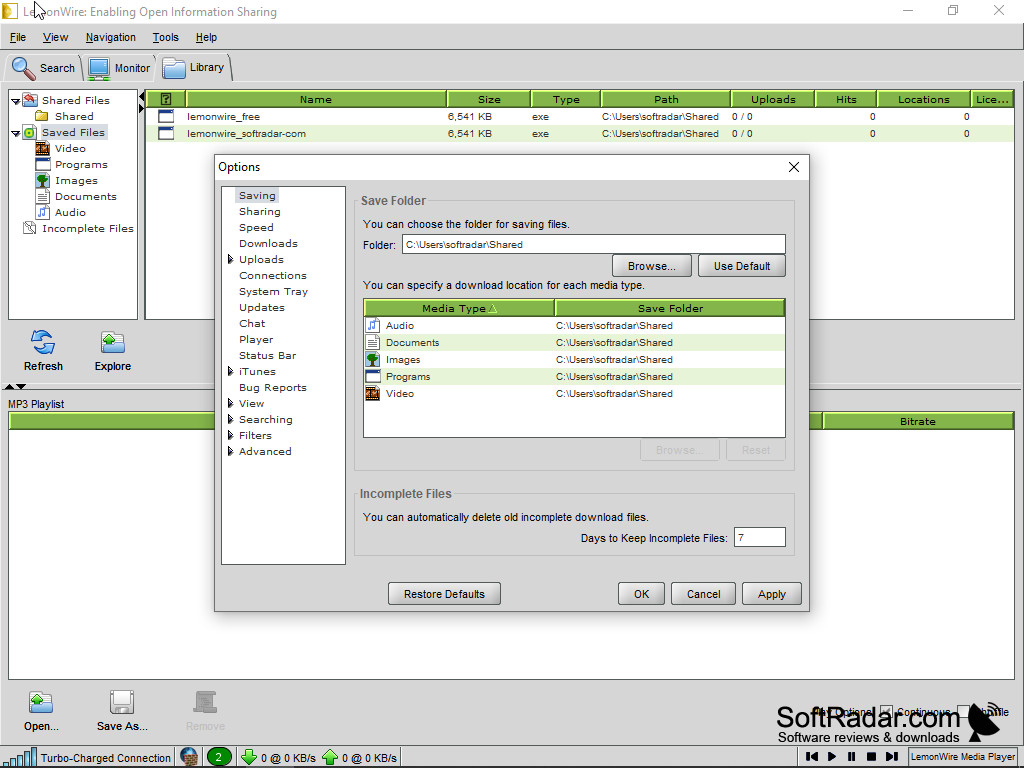This screenshot has width=1024, height=768.
Task: Click the green shared files count badge
Action: (219, 758)
